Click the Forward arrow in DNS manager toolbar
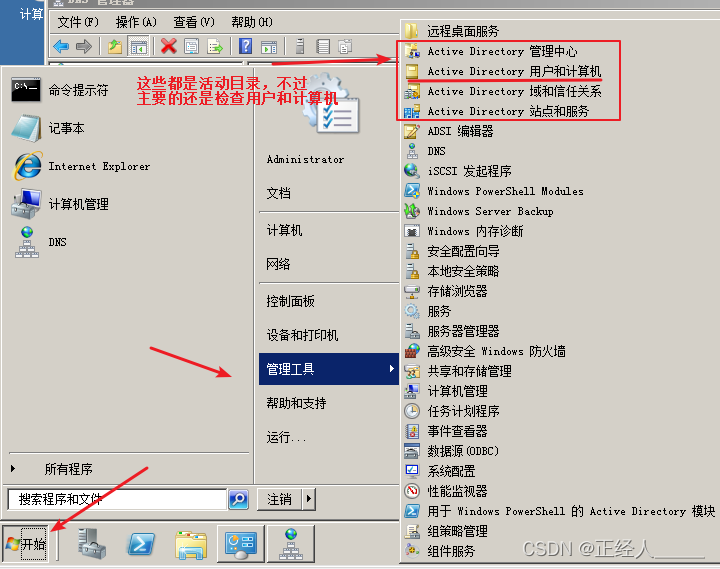This screenshot has width=720, height=569. [x=84, y=46]
